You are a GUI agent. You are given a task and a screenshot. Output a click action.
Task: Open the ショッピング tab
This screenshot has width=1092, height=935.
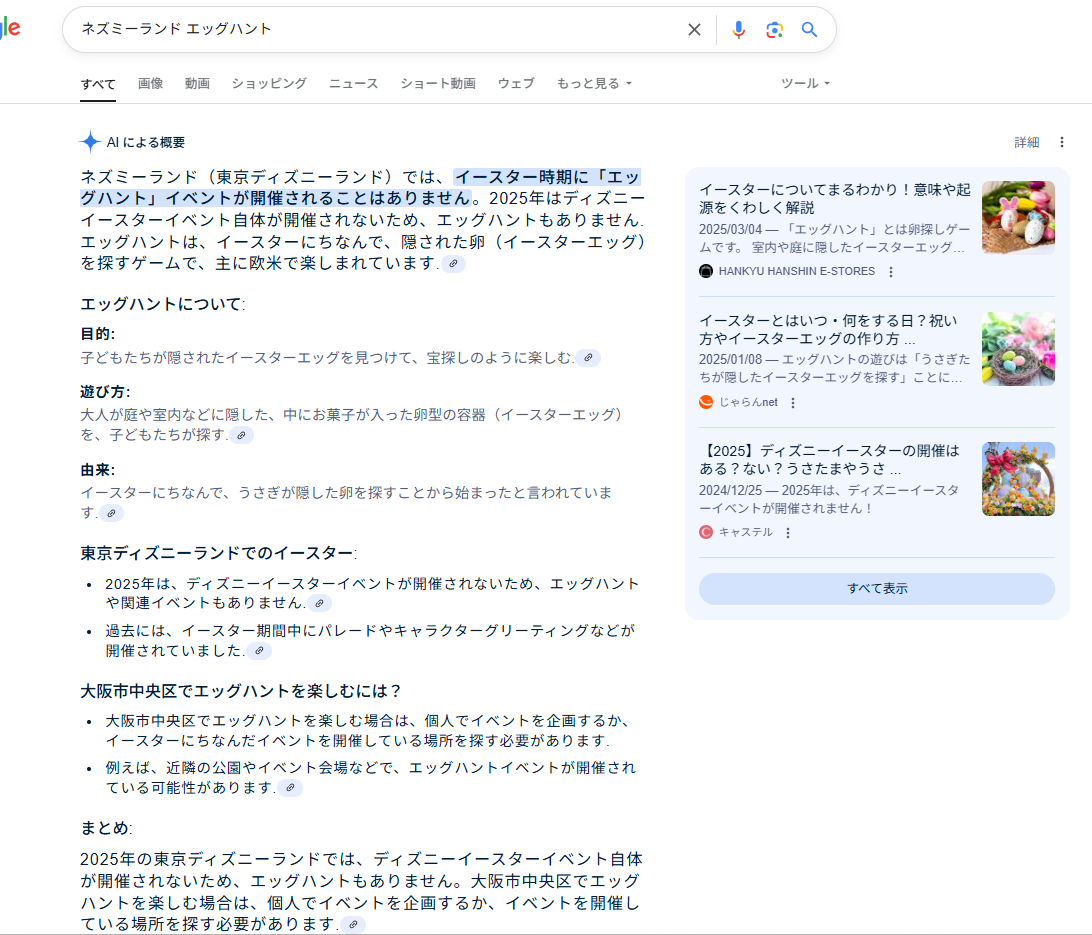269,84
